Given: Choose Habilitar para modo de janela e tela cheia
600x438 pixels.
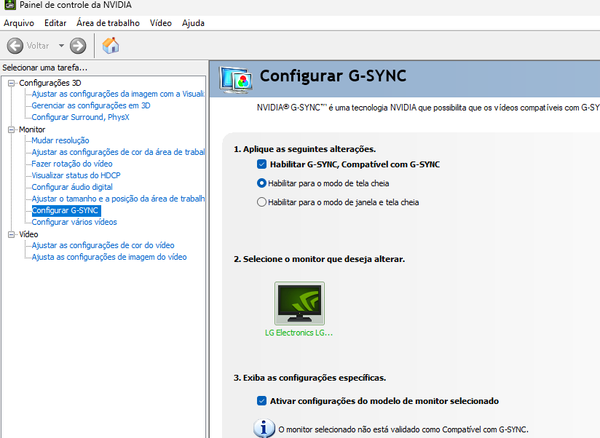Looking at the screenshot, I should click(262, 202).
